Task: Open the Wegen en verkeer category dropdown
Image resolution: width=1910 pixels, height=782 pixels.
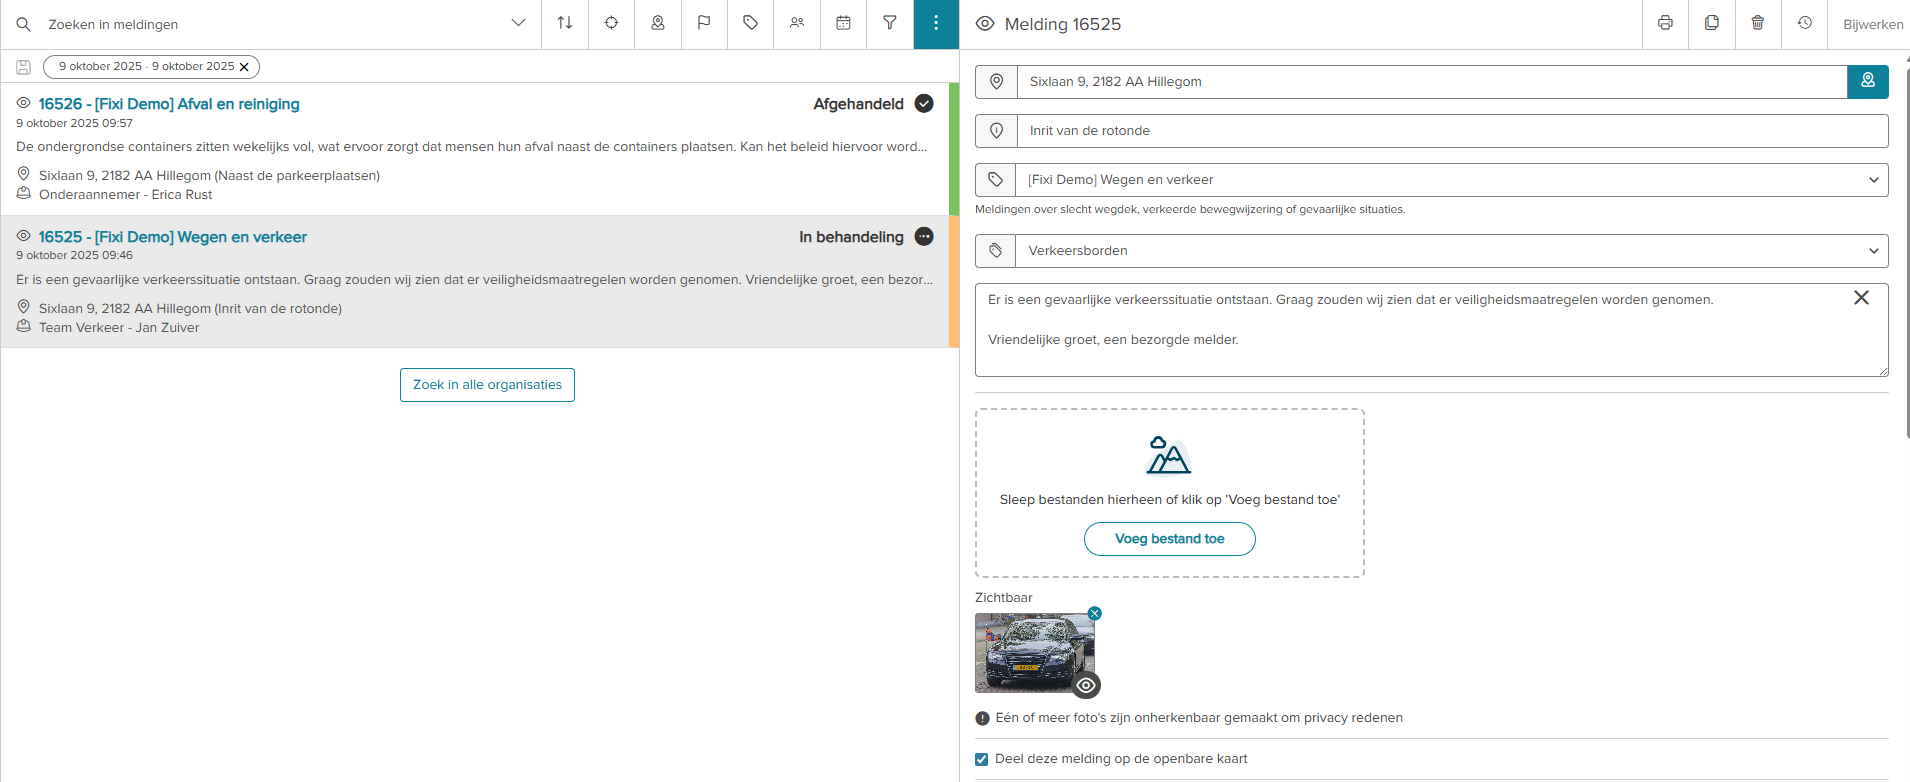Action: pyautogui.click(x=1451, y=180)
